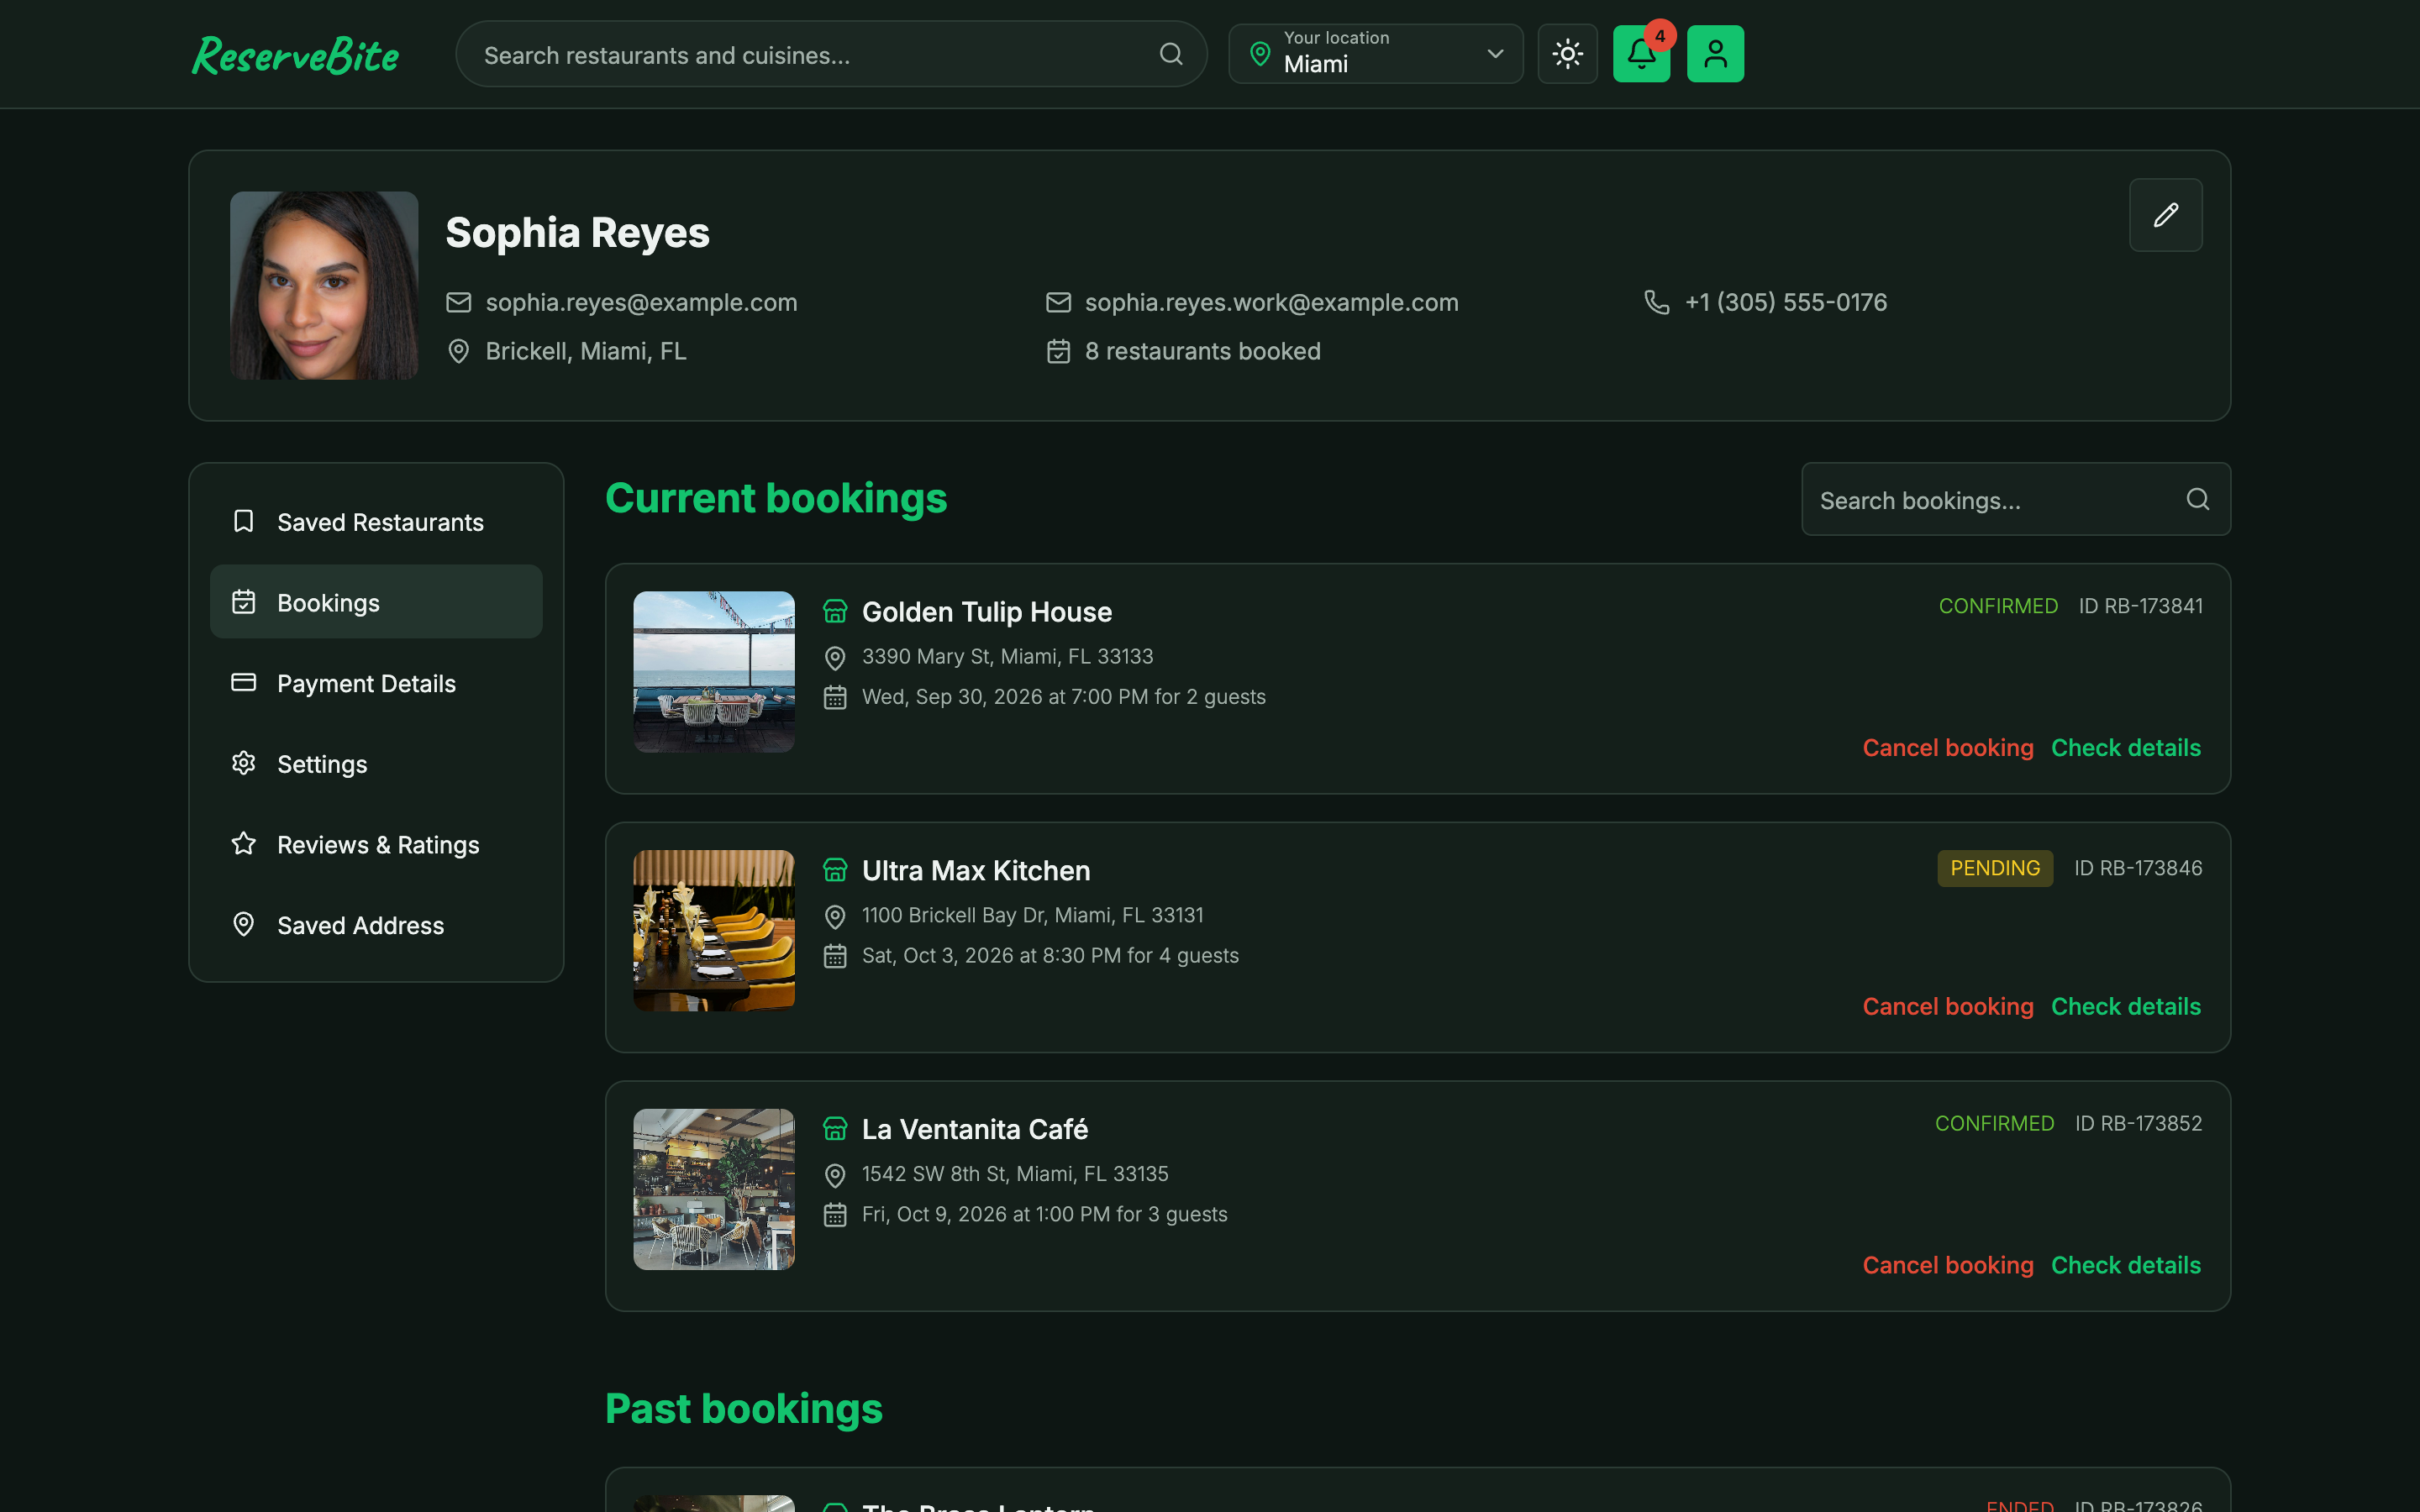The image size is (2420, 1512).
Task: Click the ReserveBite logo
Action: 295,54
